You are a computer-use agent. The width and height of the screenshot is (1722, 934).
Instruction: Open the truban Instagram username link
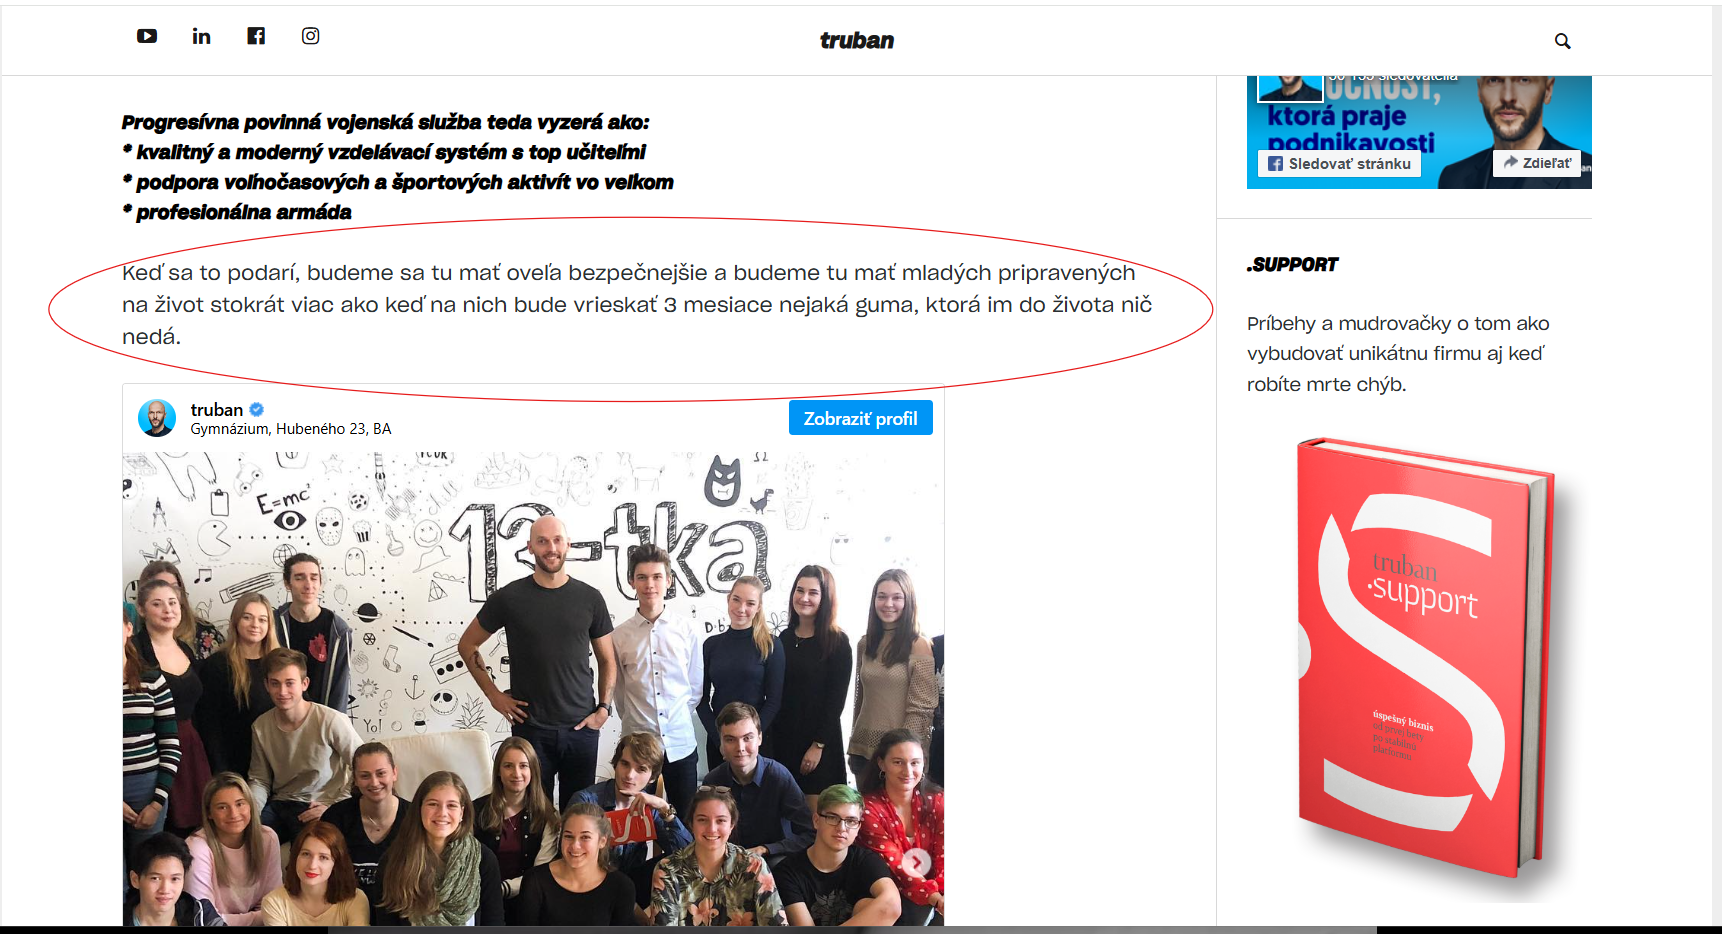tap(217, 410)
